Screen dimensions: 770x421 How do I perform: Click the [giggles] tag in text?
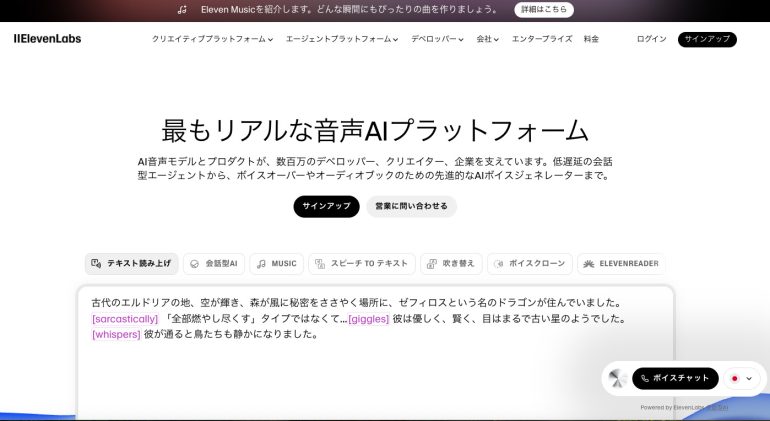click(x=368, y=319)
